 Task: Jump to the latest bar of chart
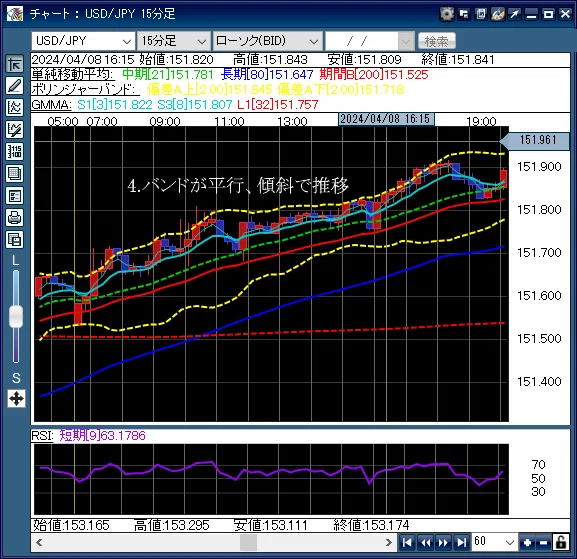point(461,542)
